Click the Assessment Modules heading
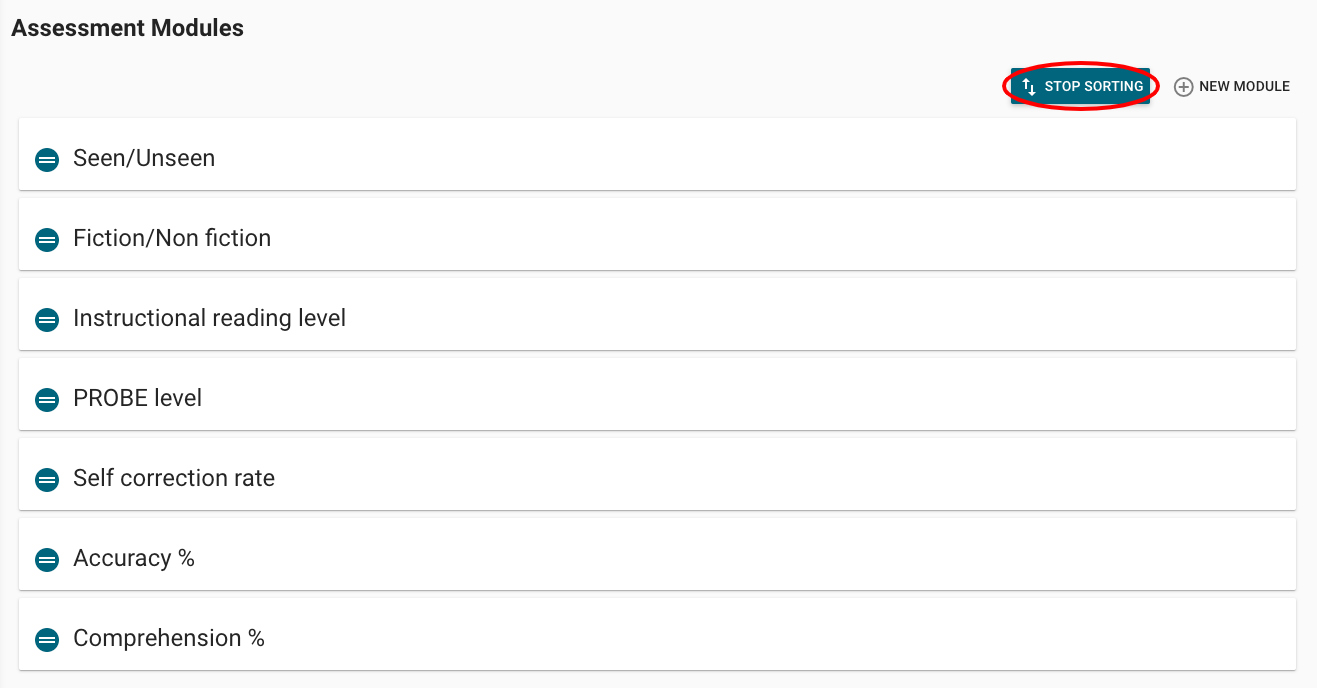The width and height of the screenshot is (1317, 688). pyautogui.click(x=127, y=28)
